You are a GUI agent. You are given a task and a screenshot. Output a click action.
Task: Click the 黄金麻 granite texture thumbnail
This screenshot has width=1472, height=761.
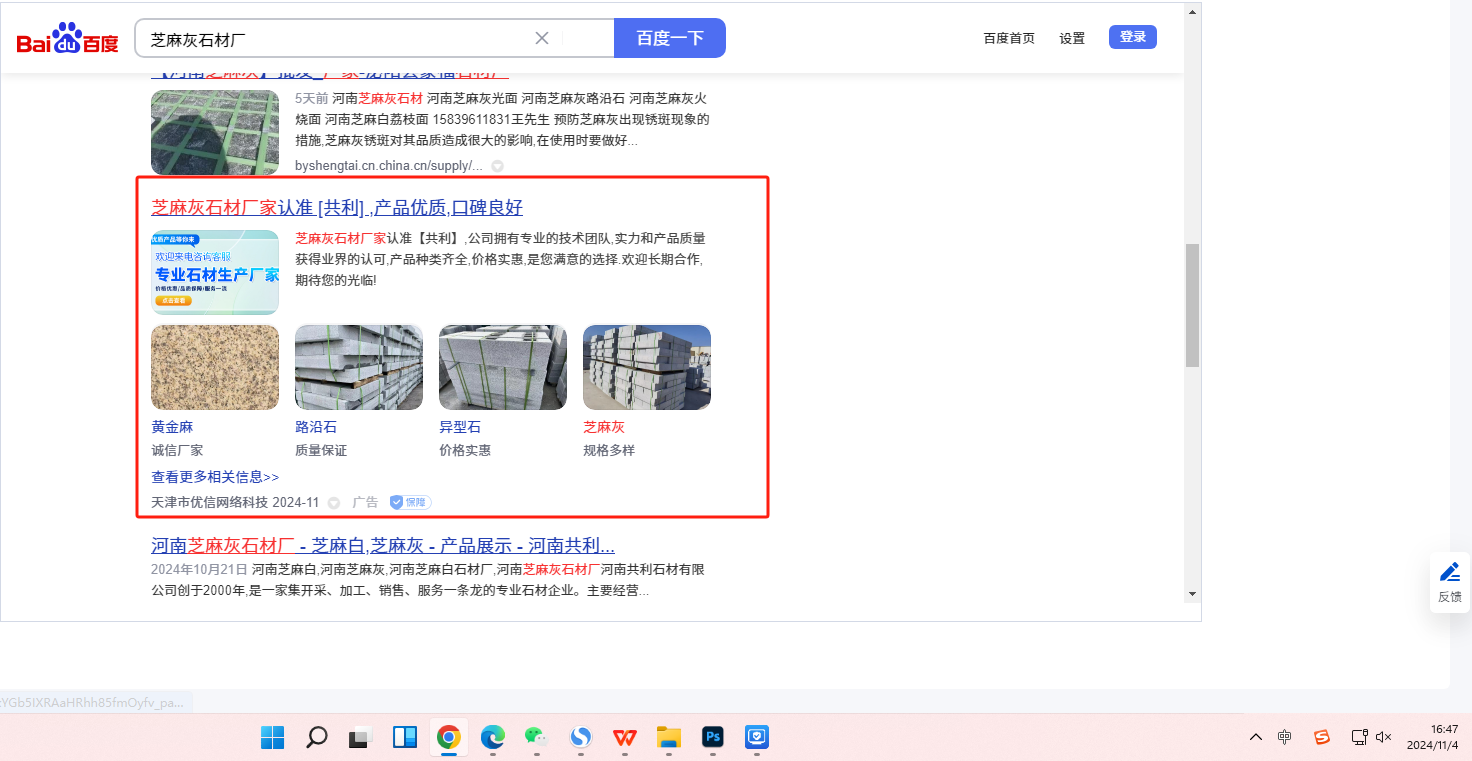(215, 367)
